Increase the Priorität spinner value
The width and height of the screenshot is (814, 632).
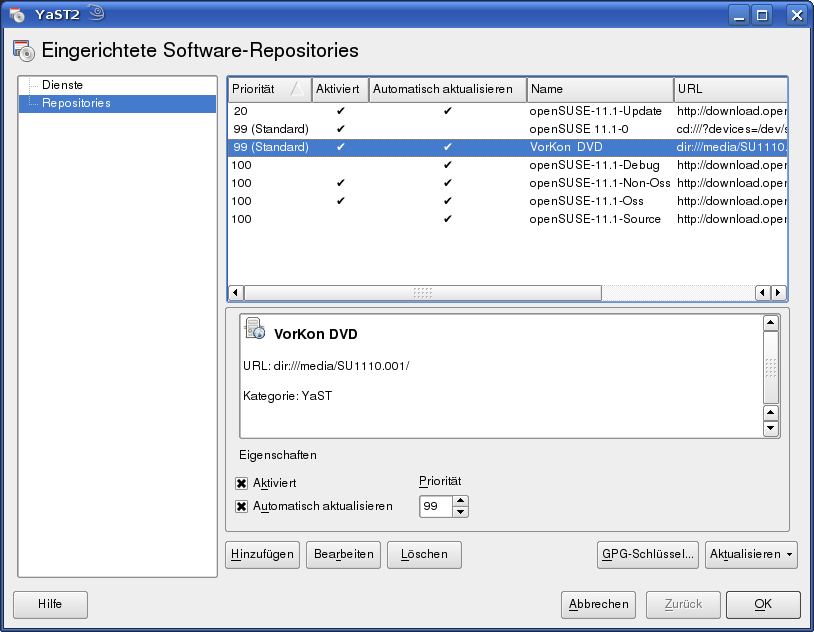click(460, 501)
